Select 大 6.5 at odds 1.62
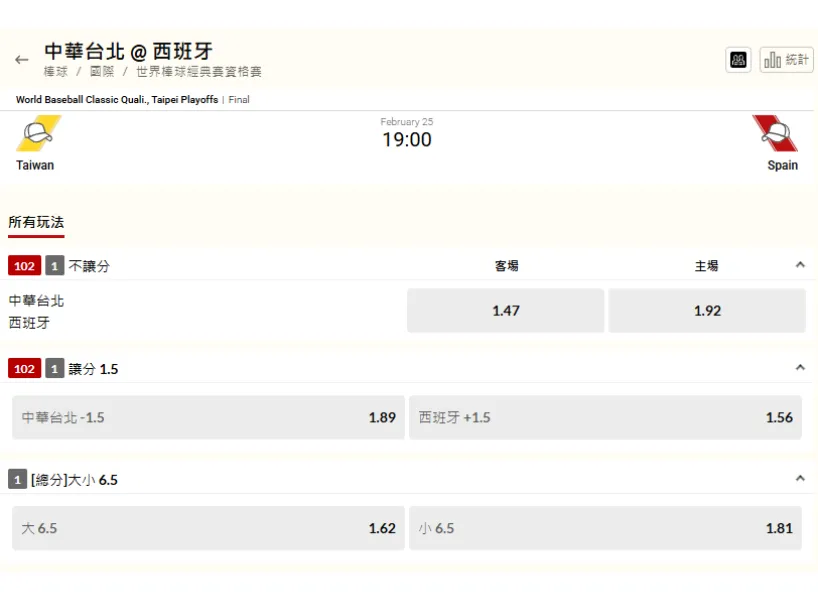Screen dimensions: 818x600 point(205,528)
